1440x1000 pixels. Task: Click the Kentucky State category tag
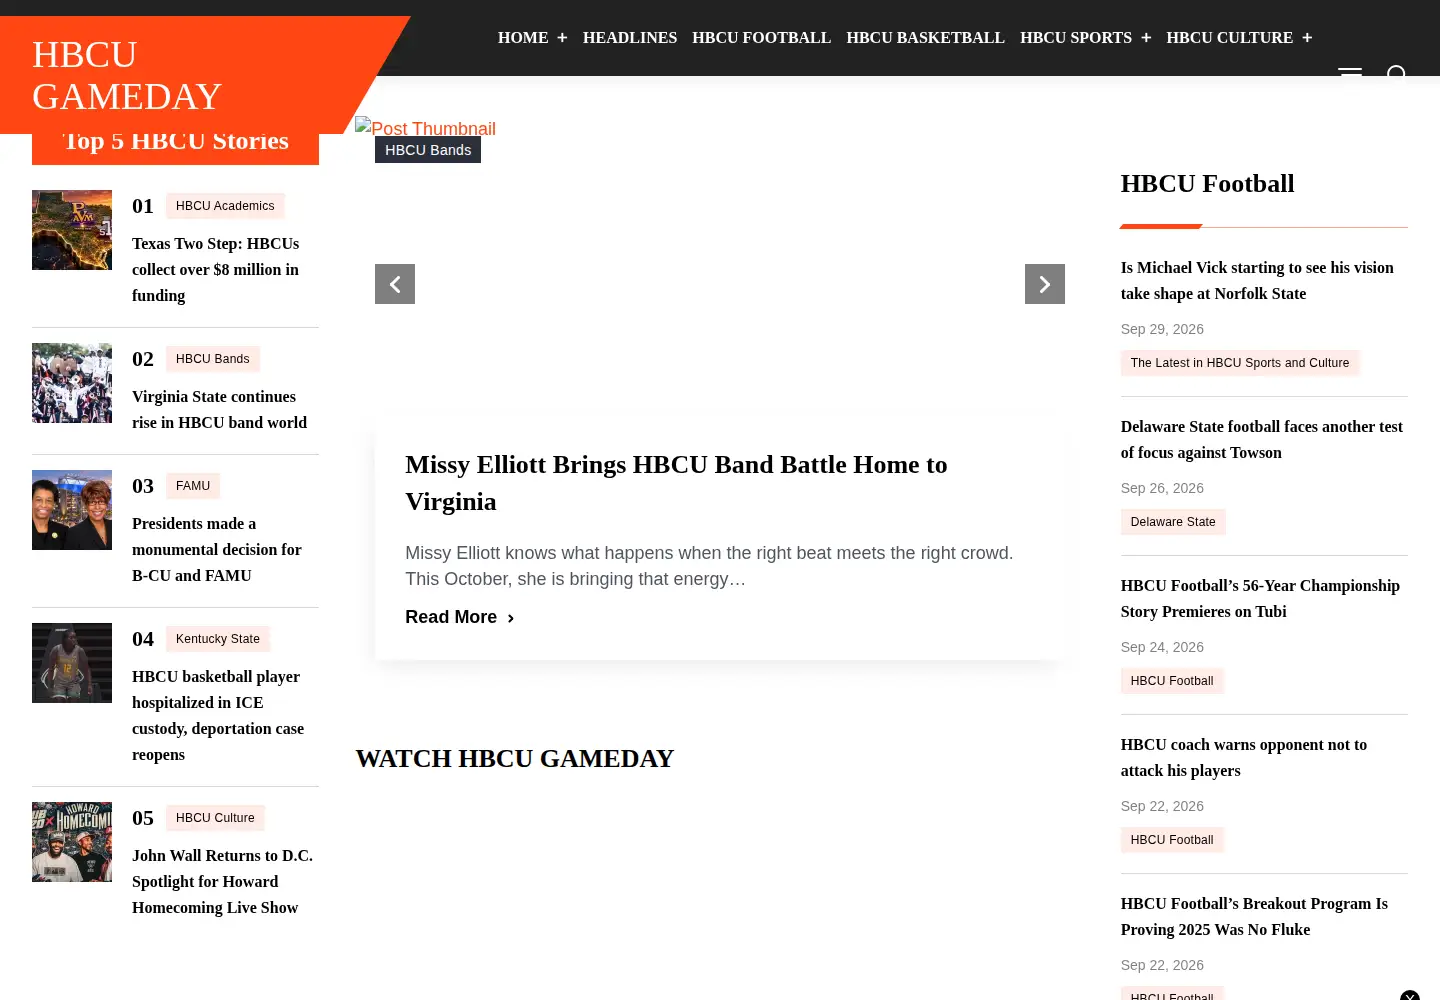tap(218, 639)
